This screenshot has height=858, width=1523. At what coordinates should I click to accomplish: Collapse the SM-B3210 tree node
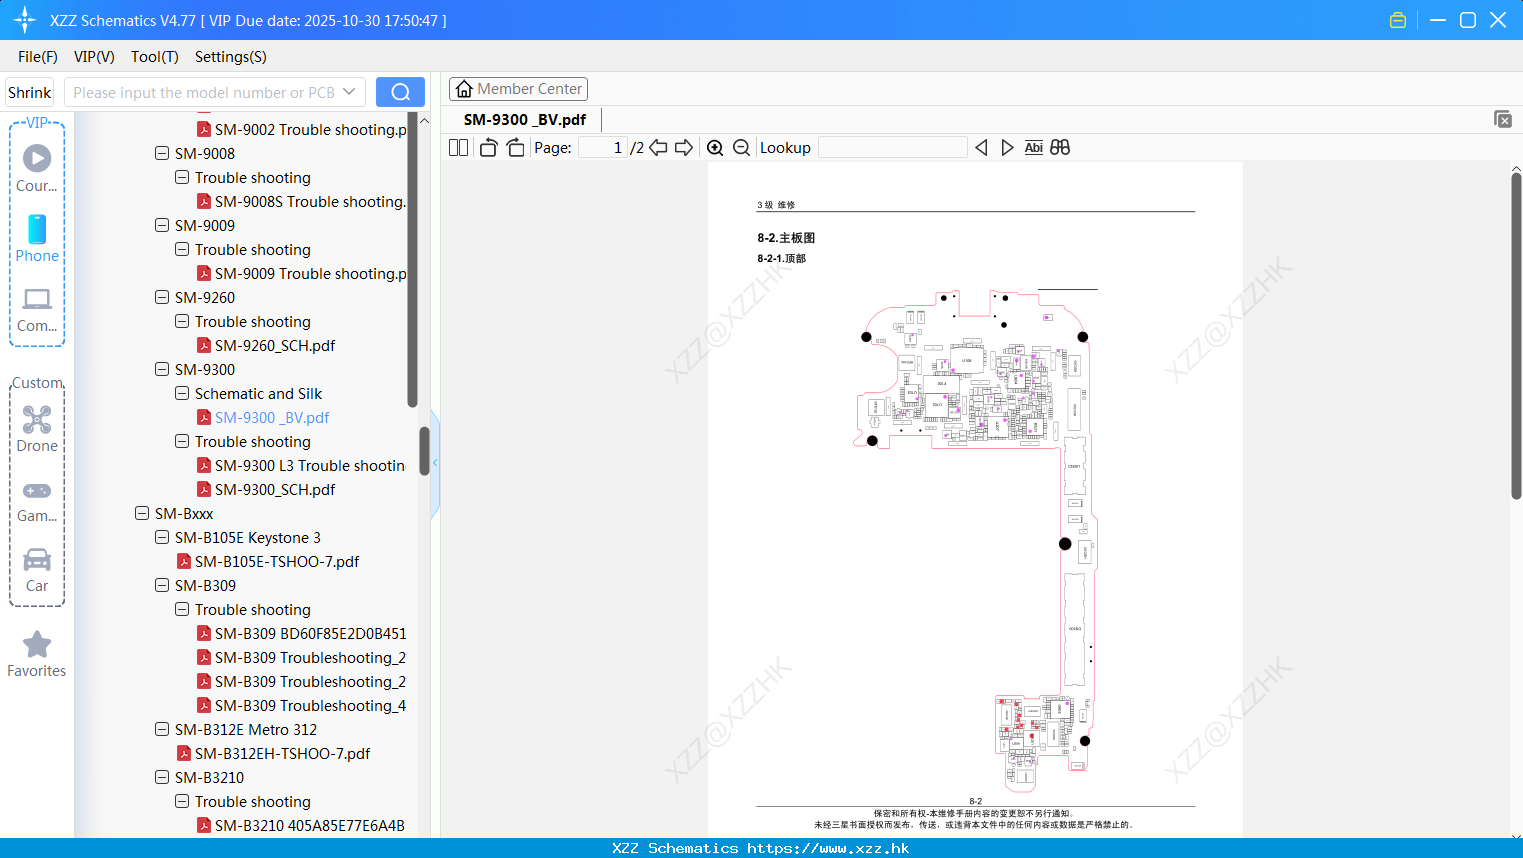(x=162, y=777)
